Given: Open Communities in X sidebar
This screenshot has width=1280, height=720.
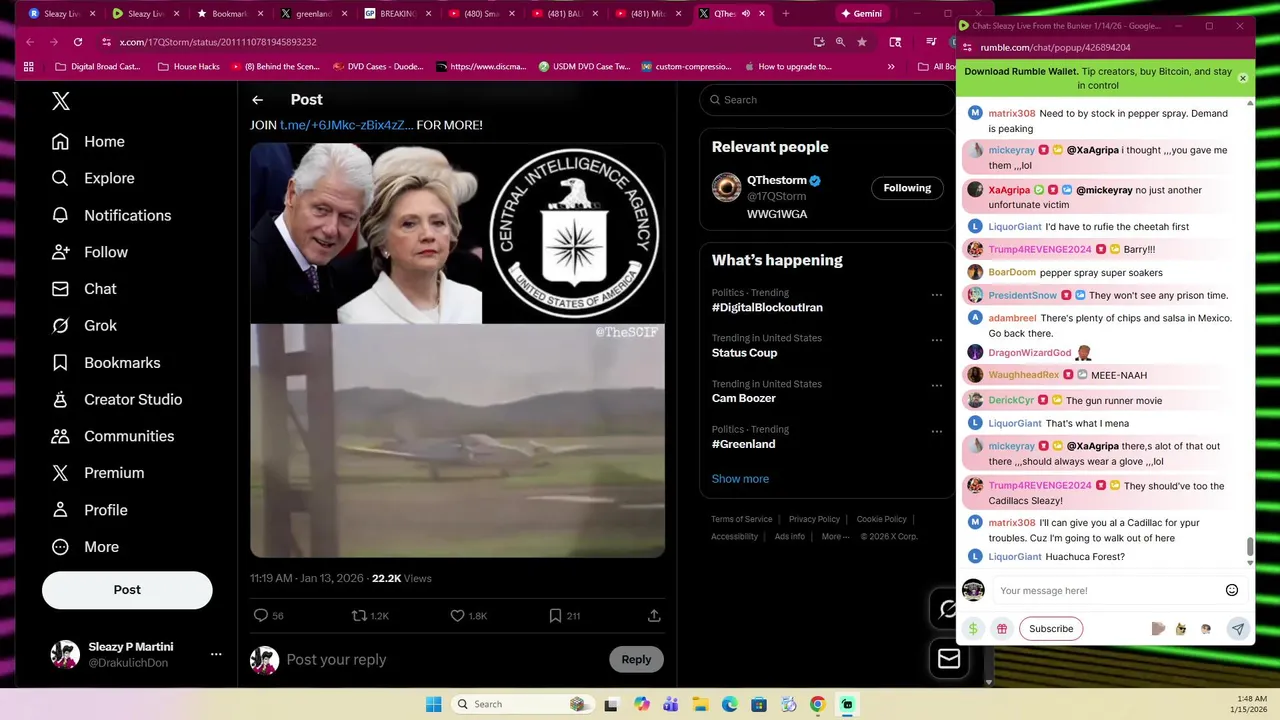Looking at the screenshot, I should (112, 436).
